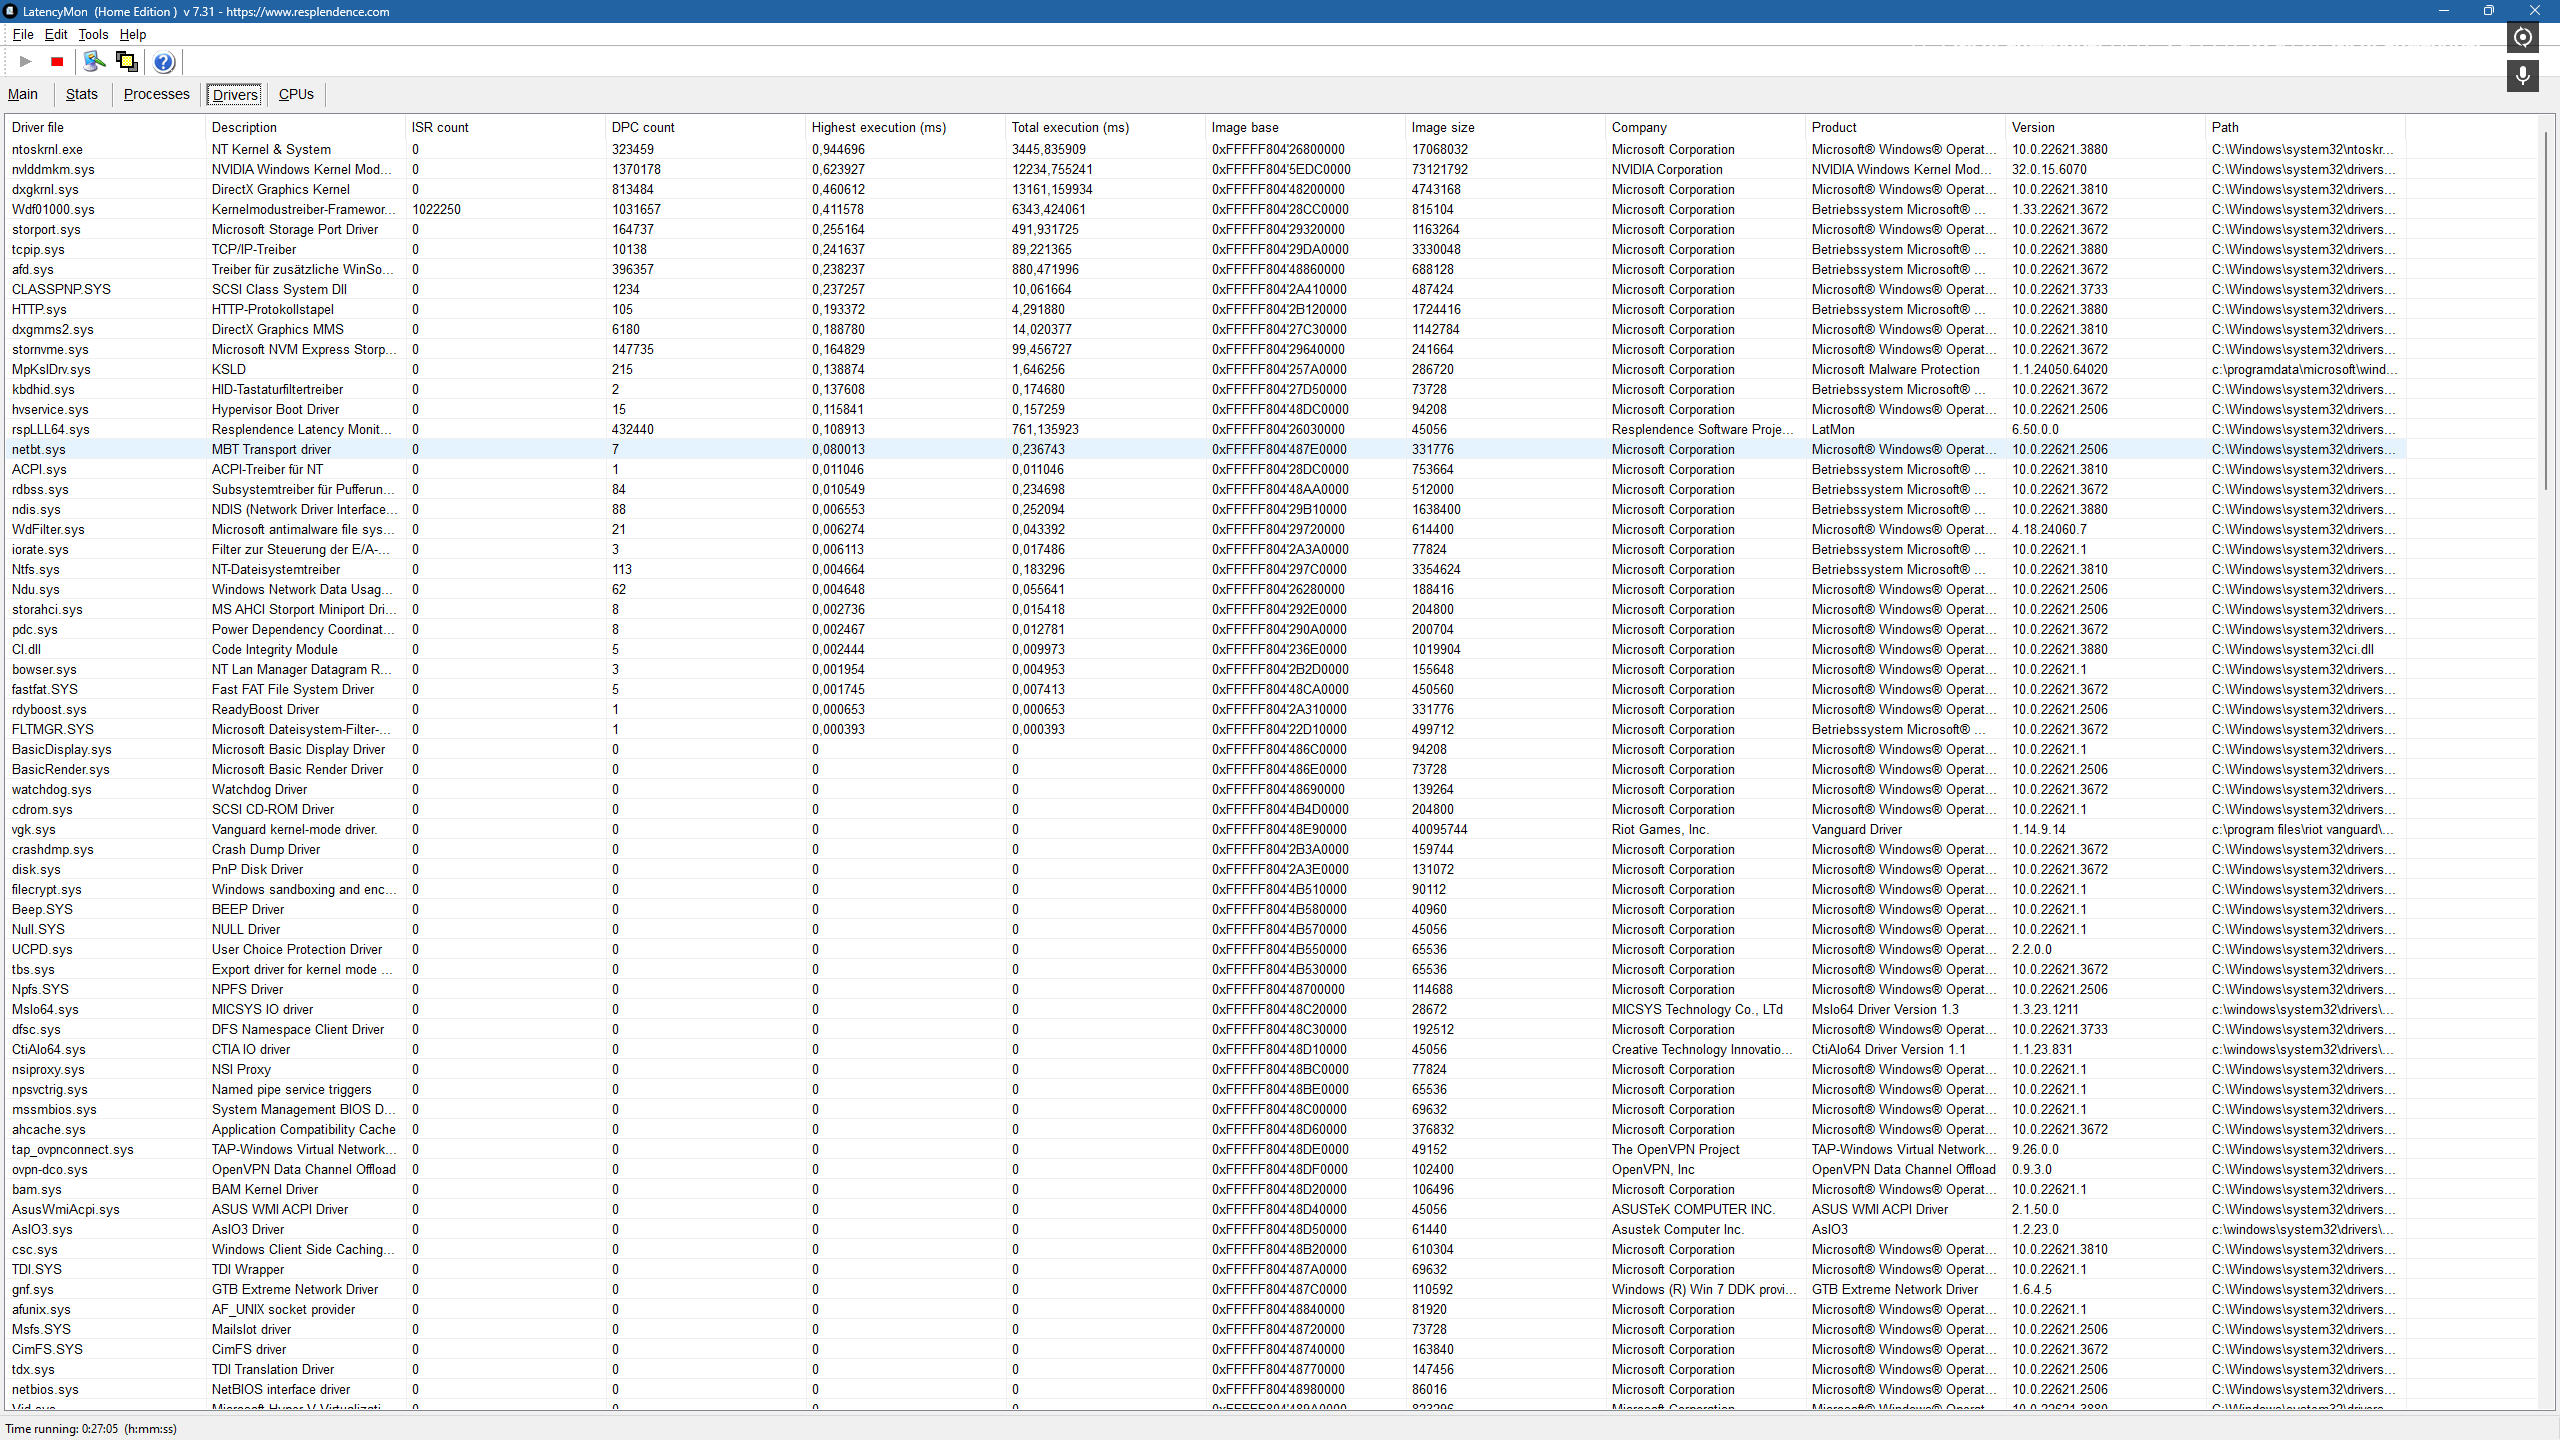2560x1440 pixels.
Task: Select the vgk.sys Vanguard driver row
Action: 34,829
